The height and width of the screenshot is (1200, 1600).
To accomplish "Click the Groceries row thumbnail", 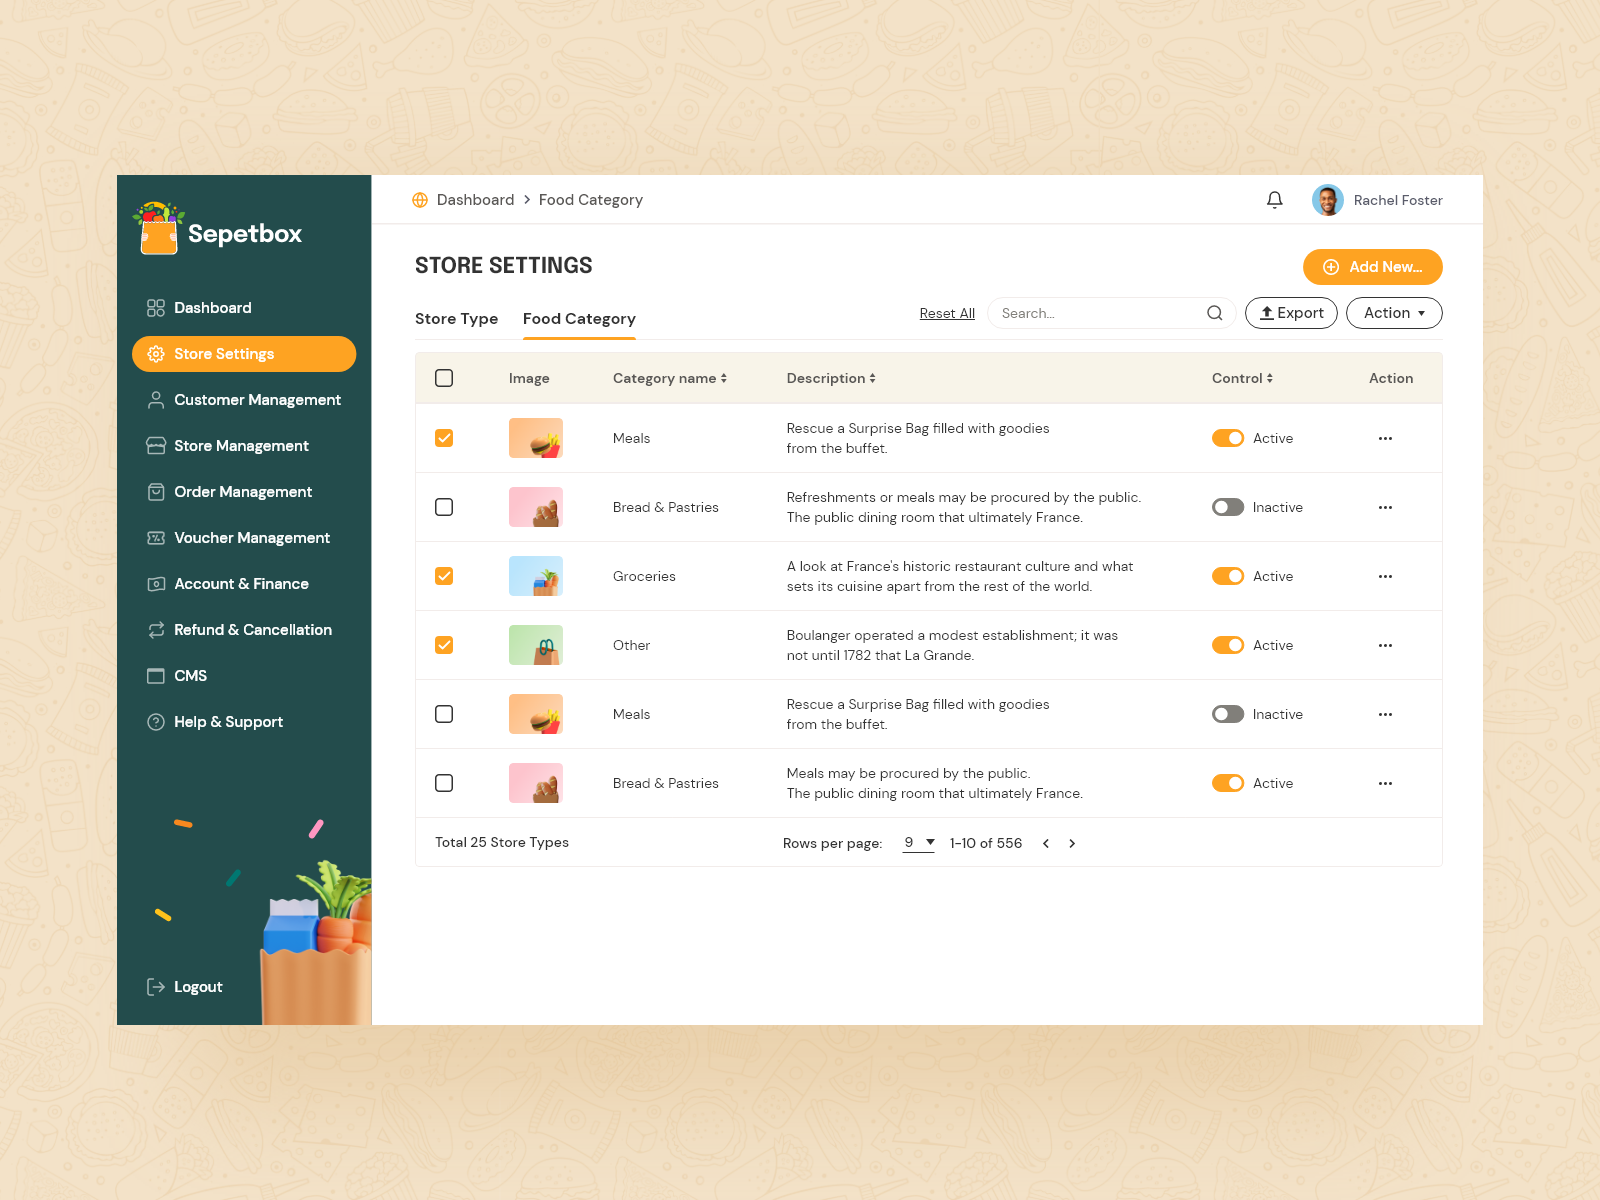I will tap(536, 576).
